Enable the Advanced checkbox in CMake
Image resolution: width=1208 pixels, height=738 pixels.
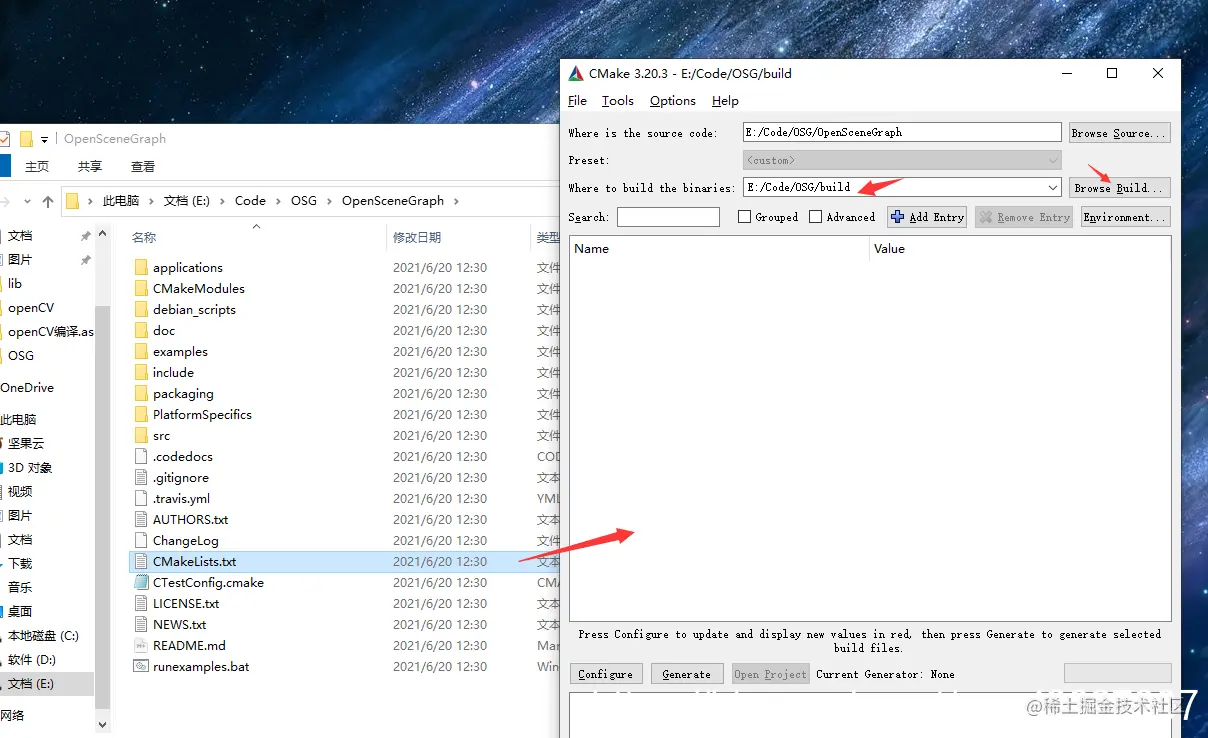(815, 216)
